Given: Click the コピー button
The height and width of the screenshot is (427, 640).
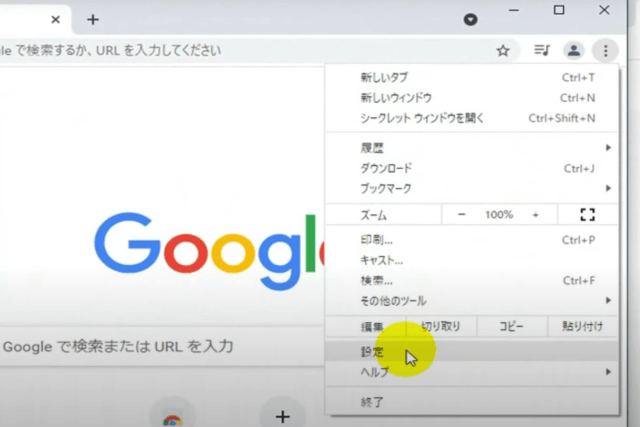Looking at the screenshot, I should 511,326.
